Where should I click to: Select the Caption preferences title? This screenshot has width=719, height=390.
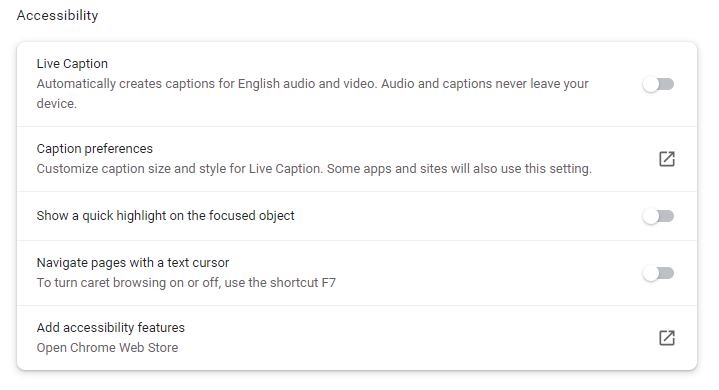tap(94, 149)
